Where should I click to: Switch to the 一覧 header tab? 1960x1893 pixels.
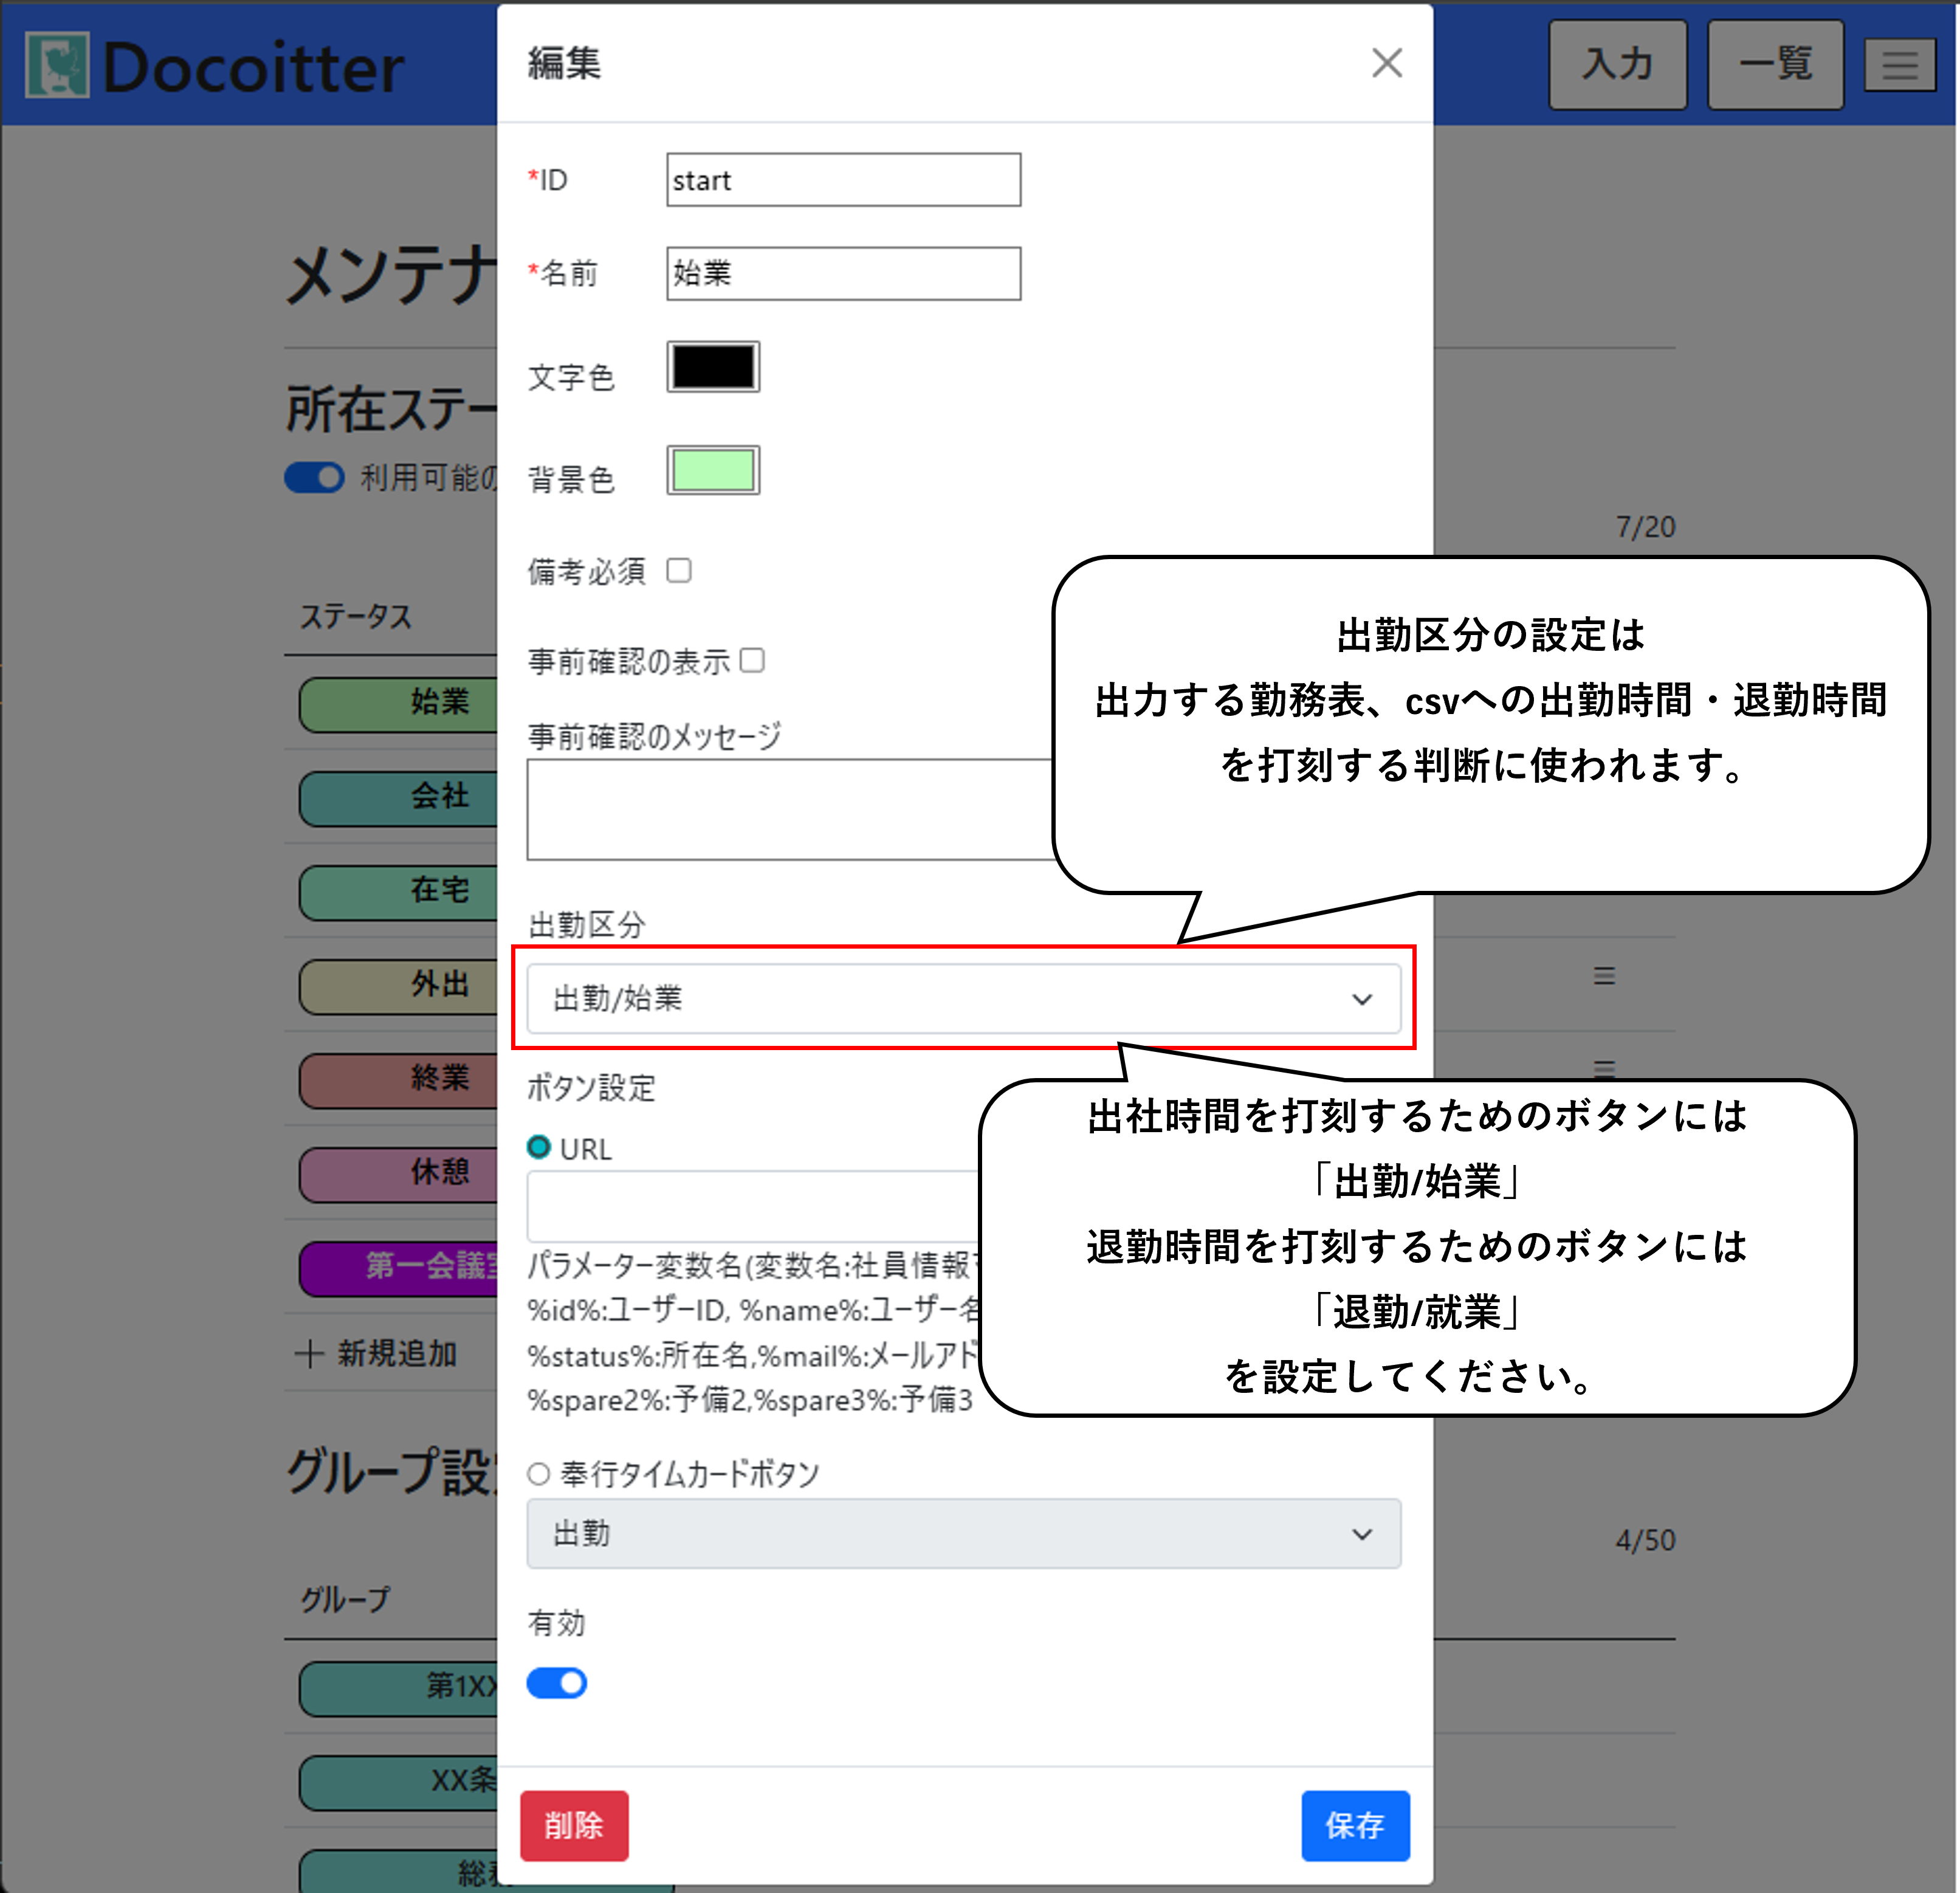tap(1775, 65)
